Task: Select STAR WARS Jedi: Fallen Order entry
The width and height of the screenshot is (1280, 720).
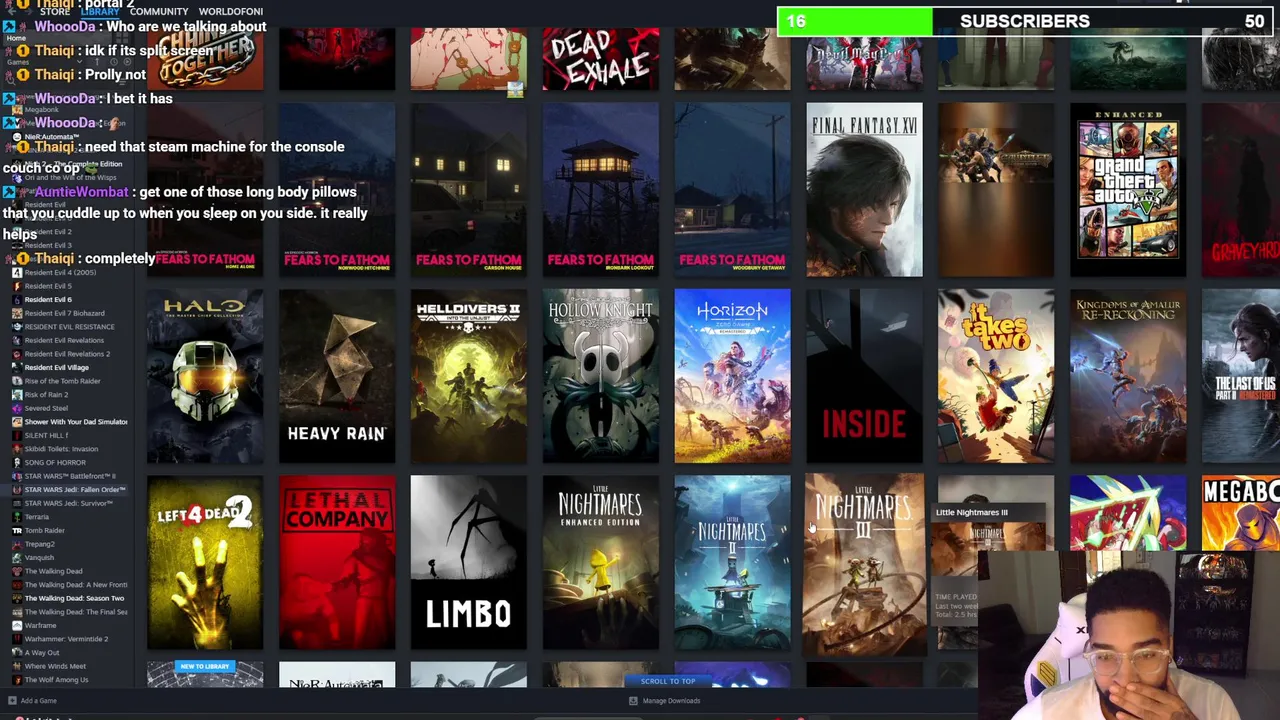Action: (x=75, y=490)
